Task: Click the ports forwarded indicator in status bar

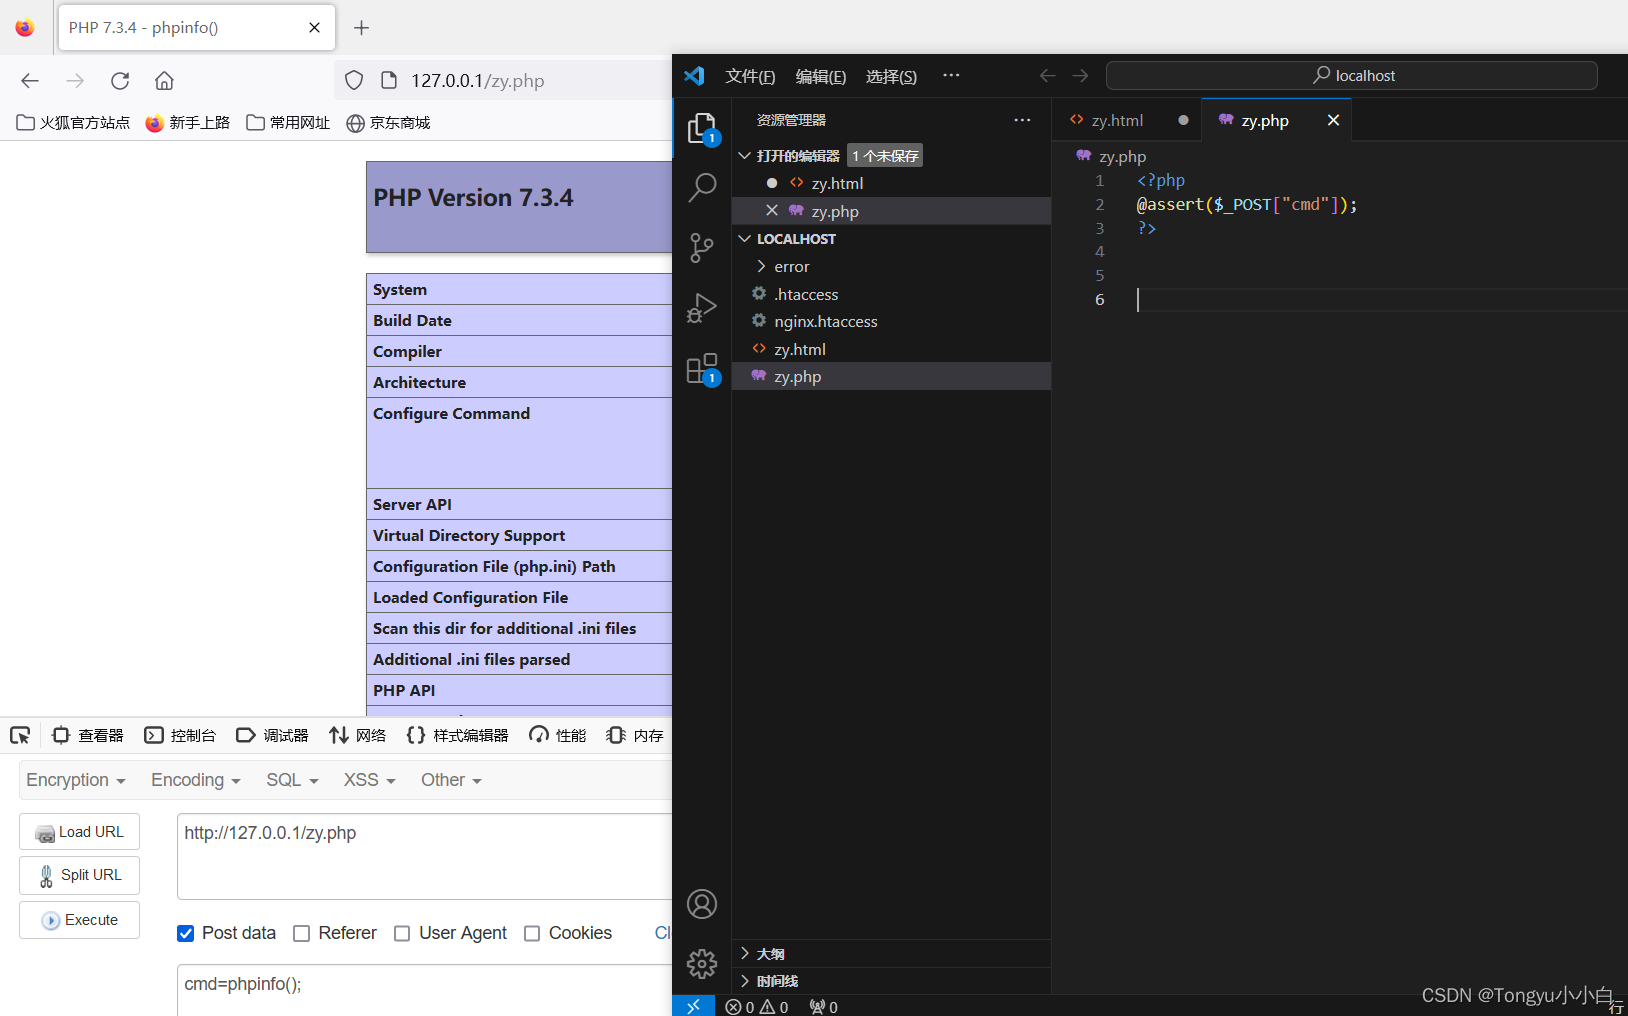Action: [x=824, y=1007]
